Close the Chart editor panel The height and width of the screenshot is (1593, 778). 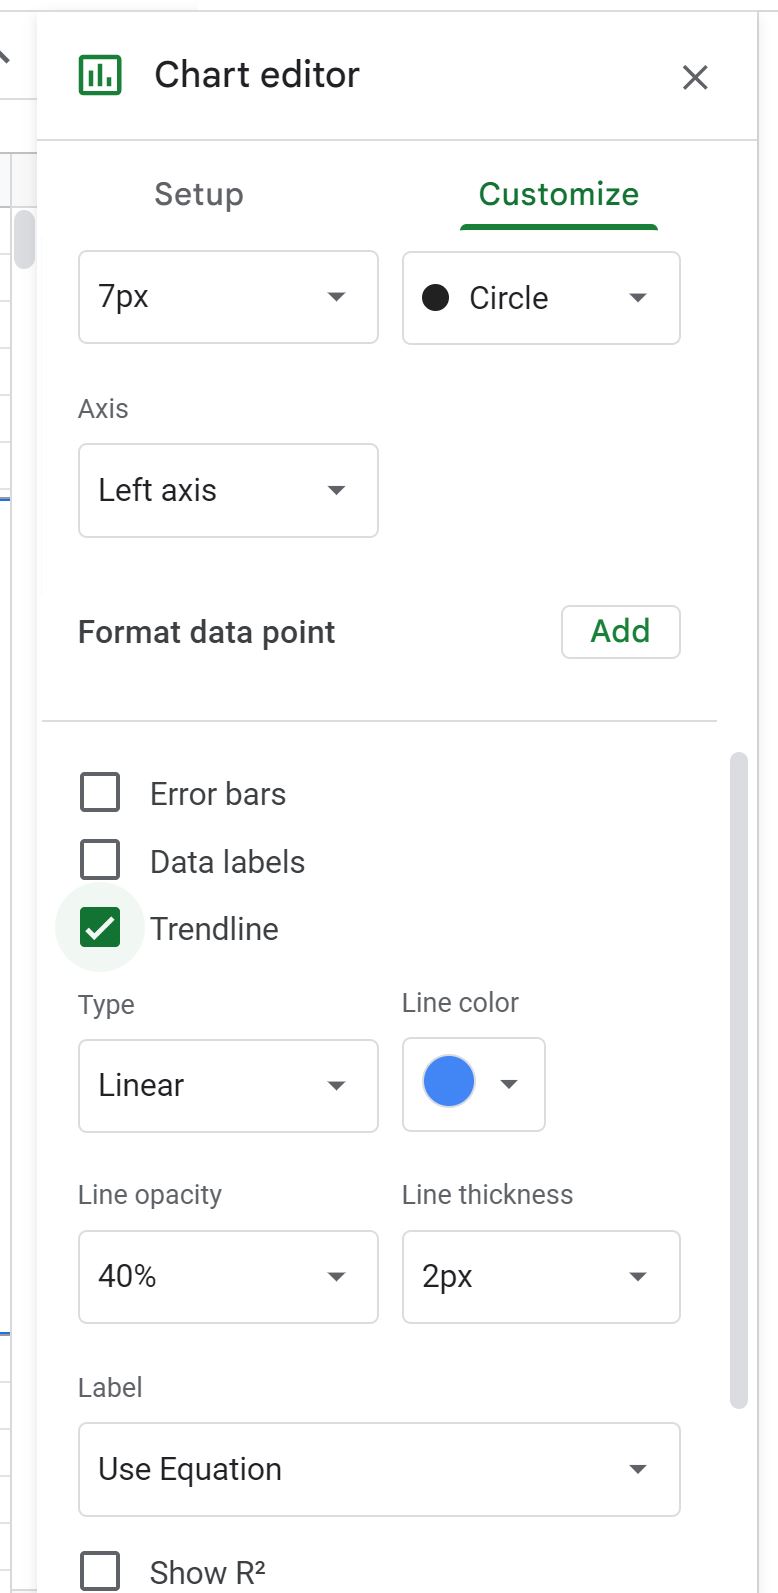(695, 77)
